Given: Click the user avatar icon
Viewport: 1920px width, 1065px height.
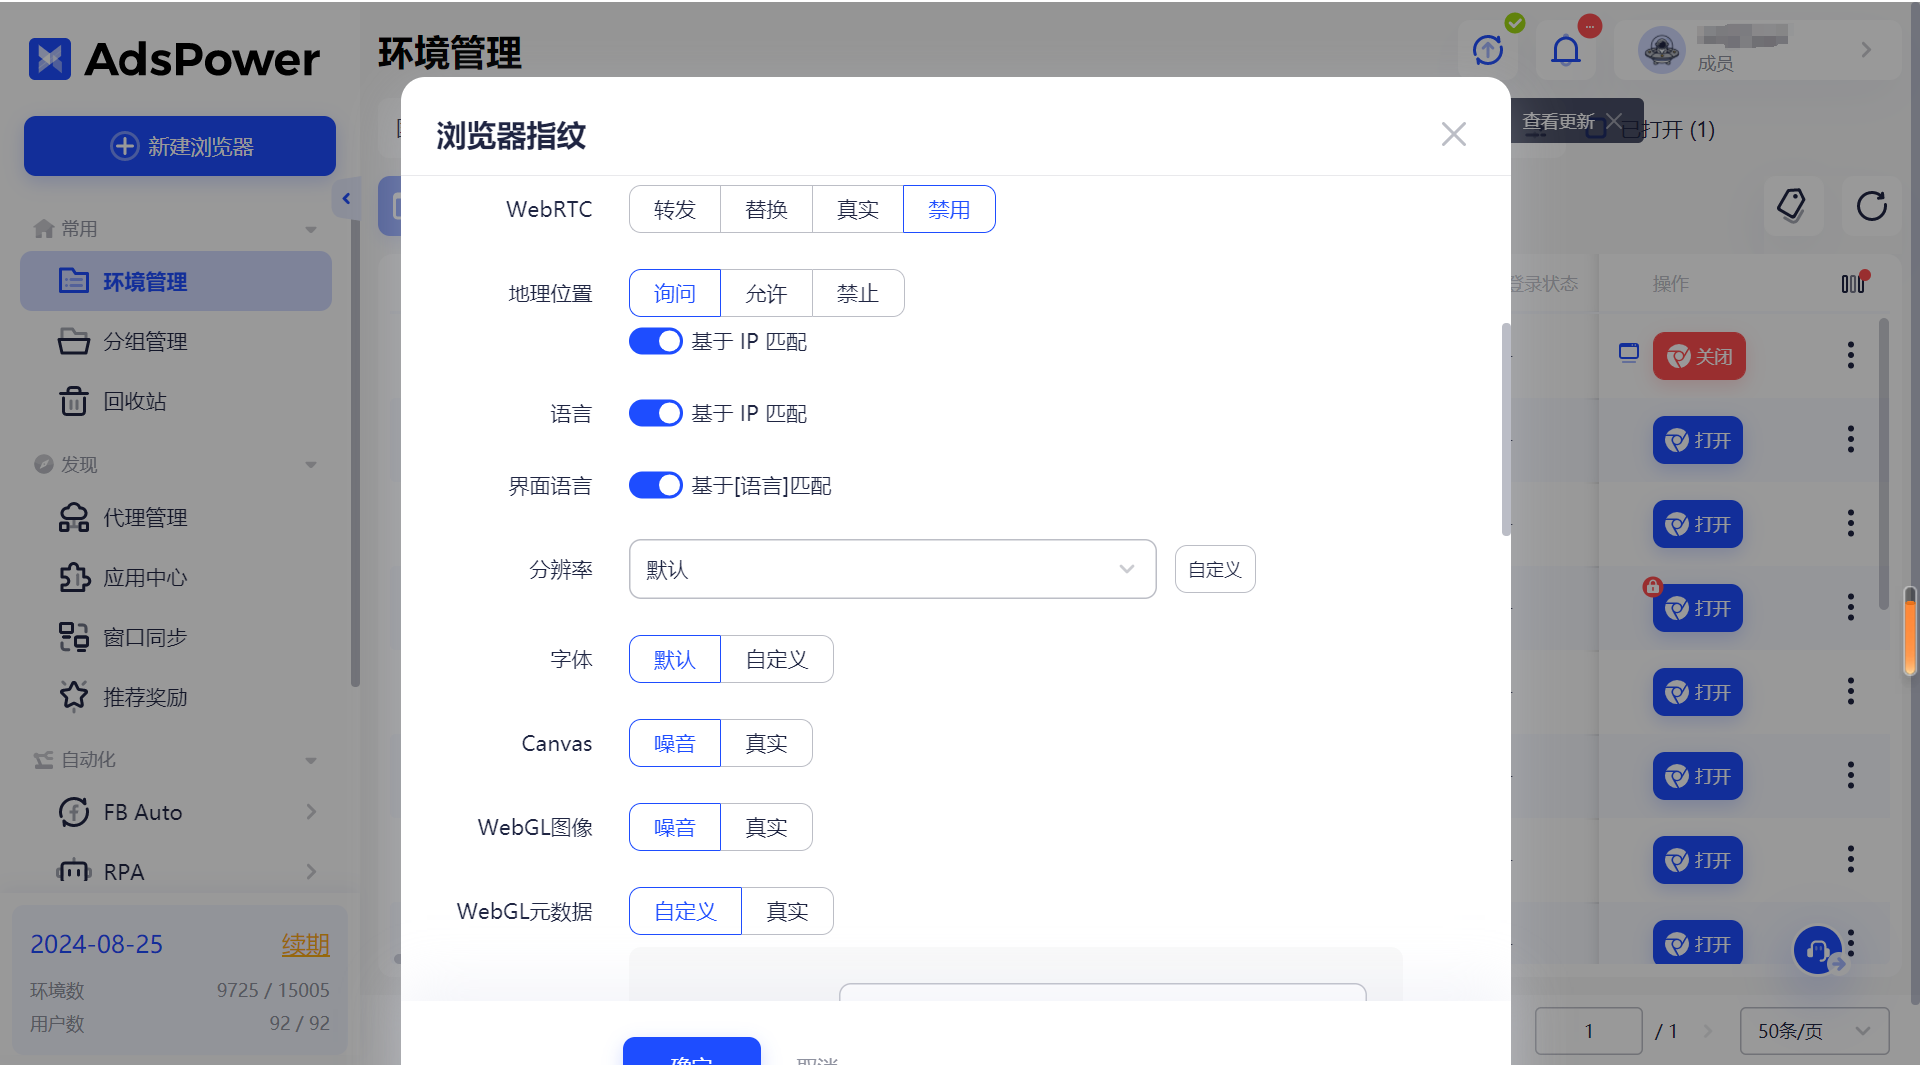Looking at the screenshot, I should (1662, 50).
